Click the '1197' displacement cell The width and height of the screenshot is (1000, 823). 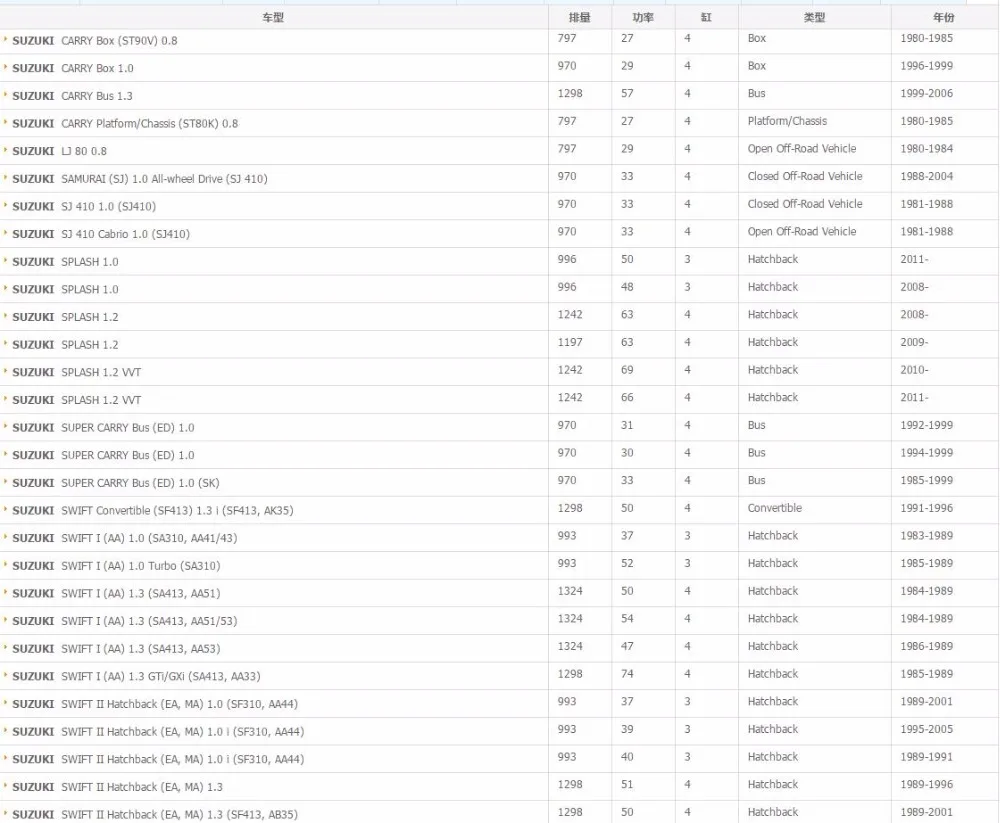click(570, 343)
